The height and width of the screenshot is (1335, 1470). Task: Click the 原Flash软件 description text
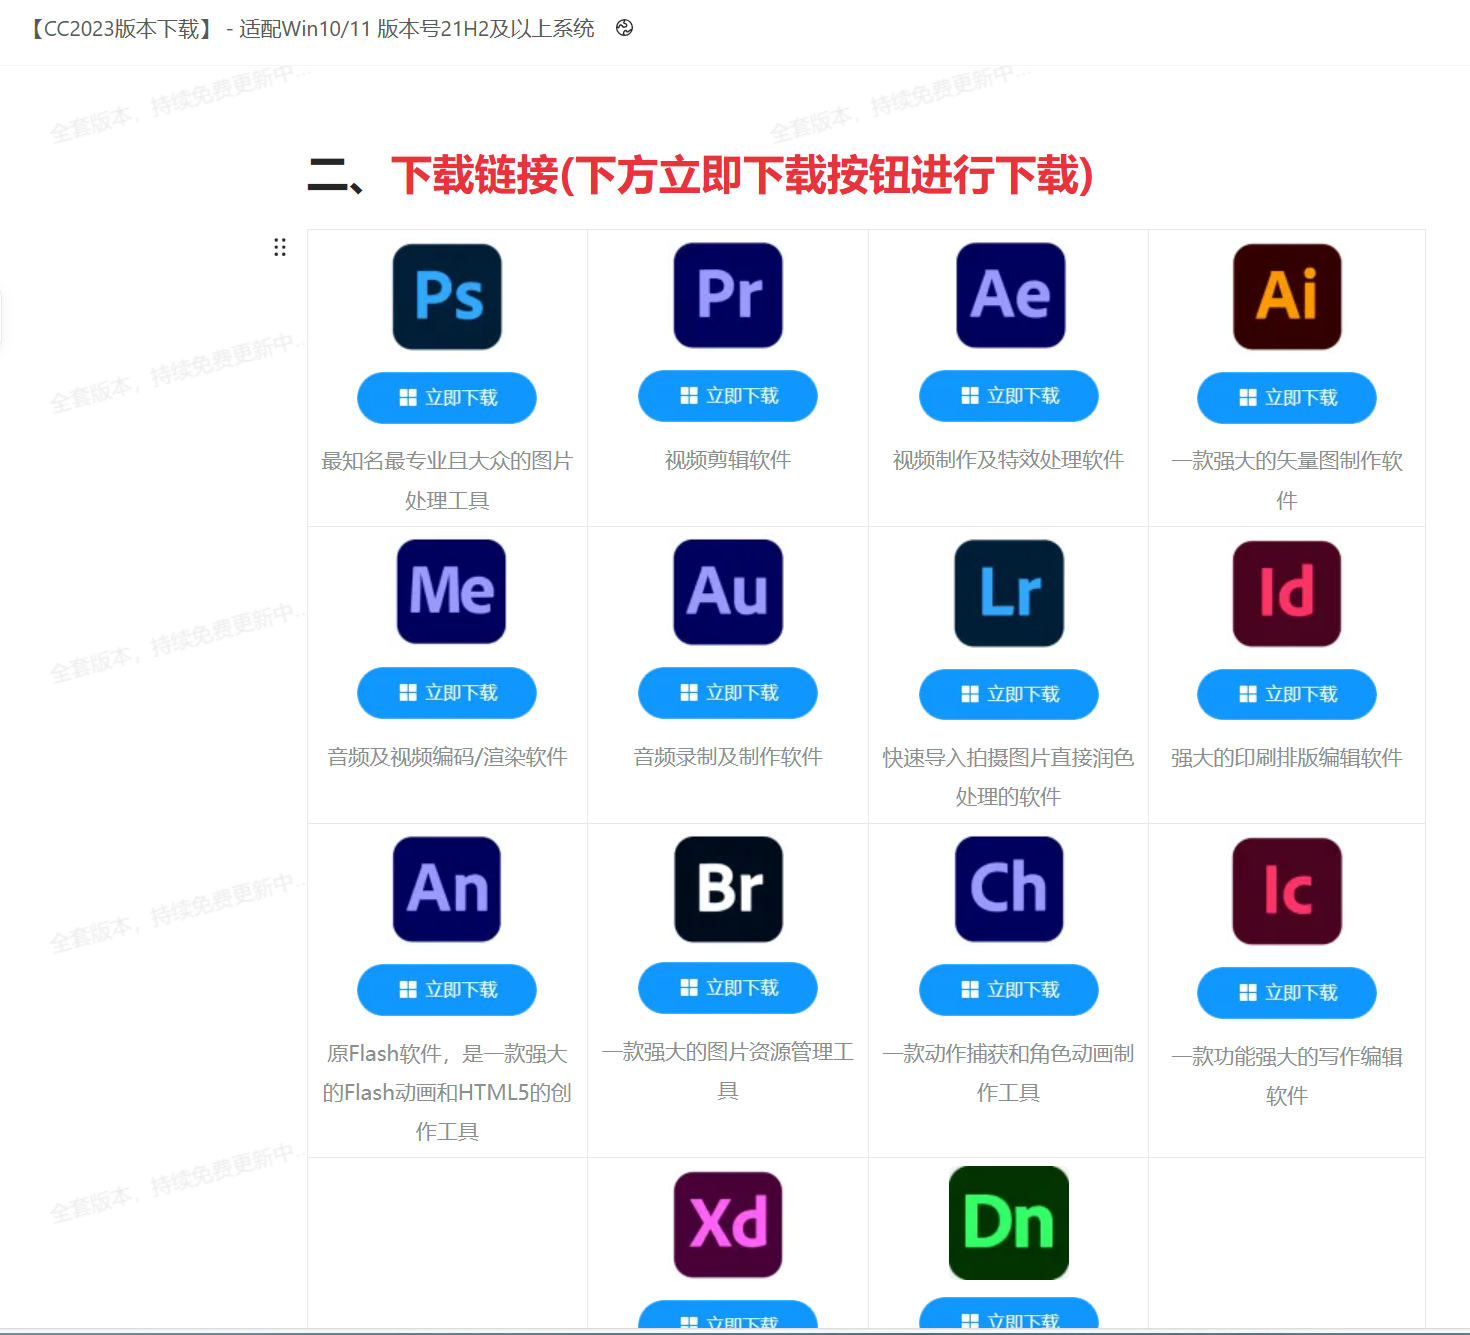coord(447,1093)
